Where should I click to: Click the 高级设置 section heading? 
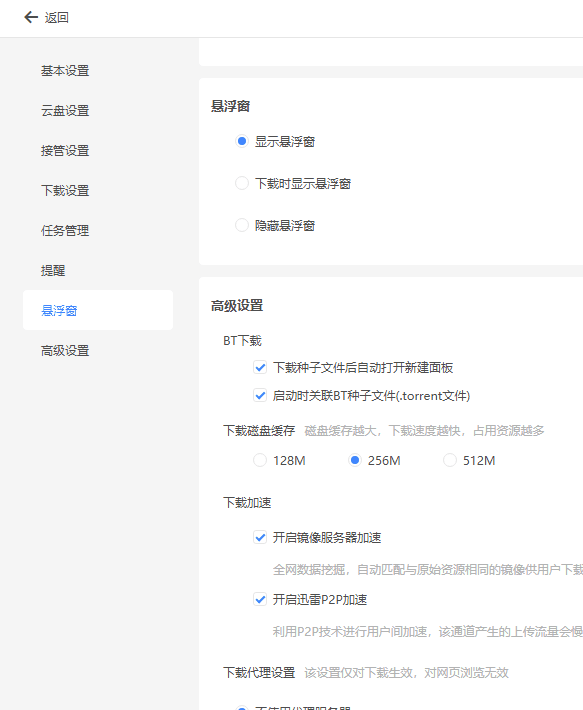pos(237,306)
